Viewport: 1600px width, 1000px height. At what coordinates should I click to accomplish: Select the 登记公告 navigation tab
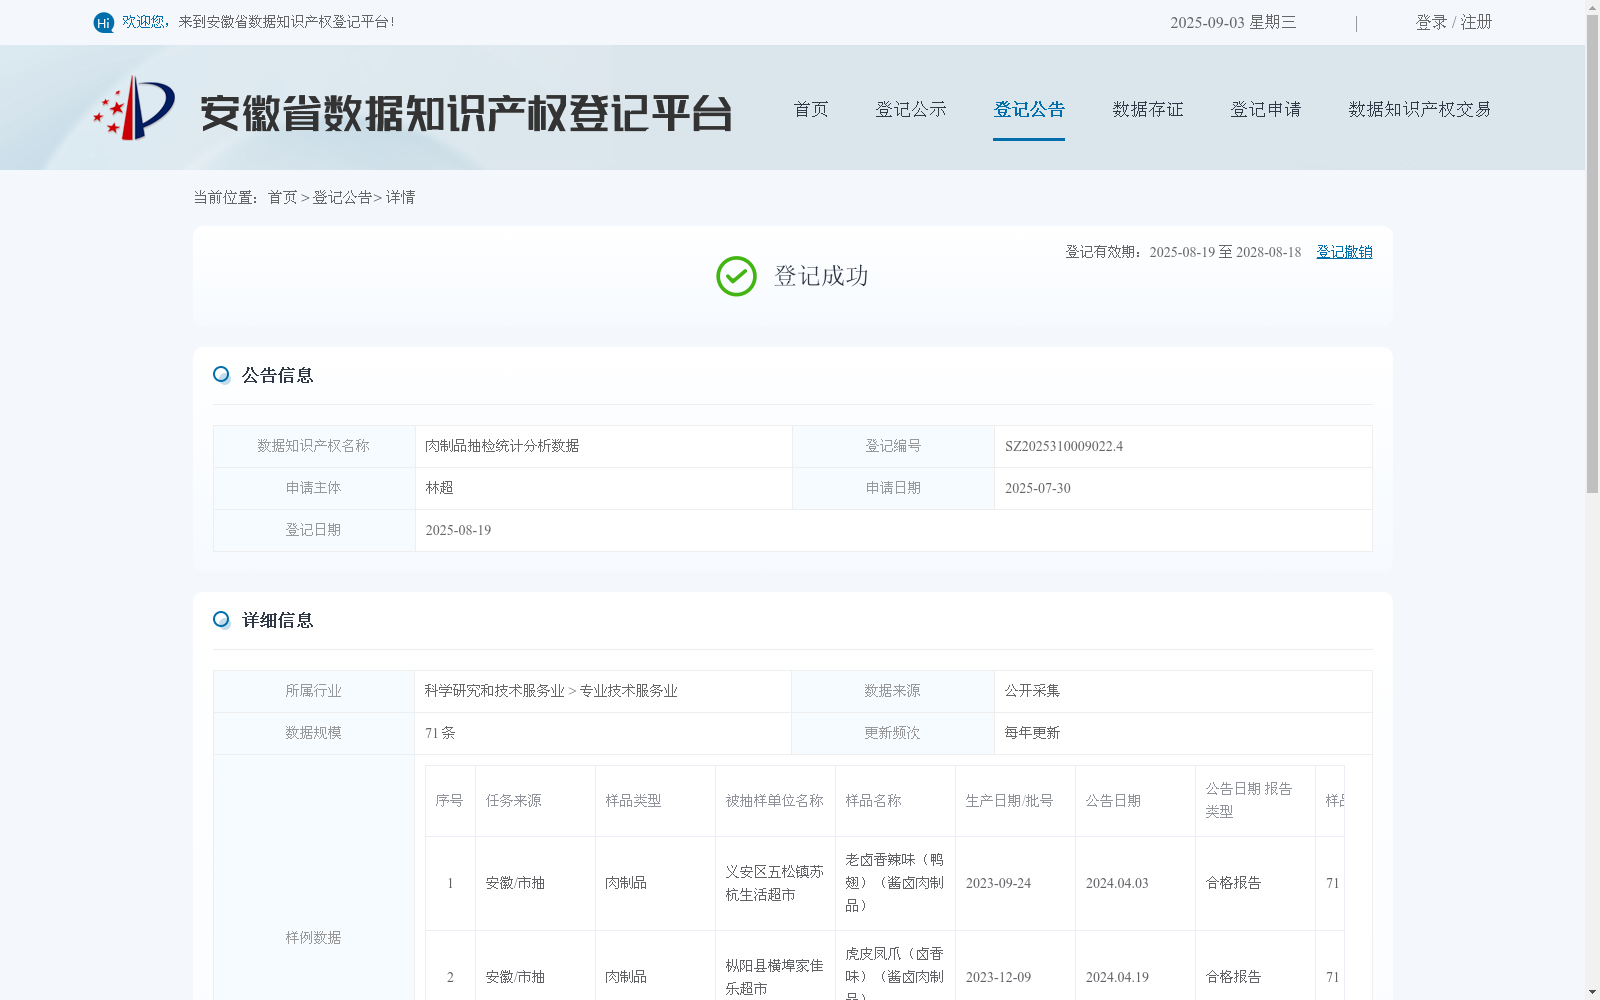[1029, 109]
